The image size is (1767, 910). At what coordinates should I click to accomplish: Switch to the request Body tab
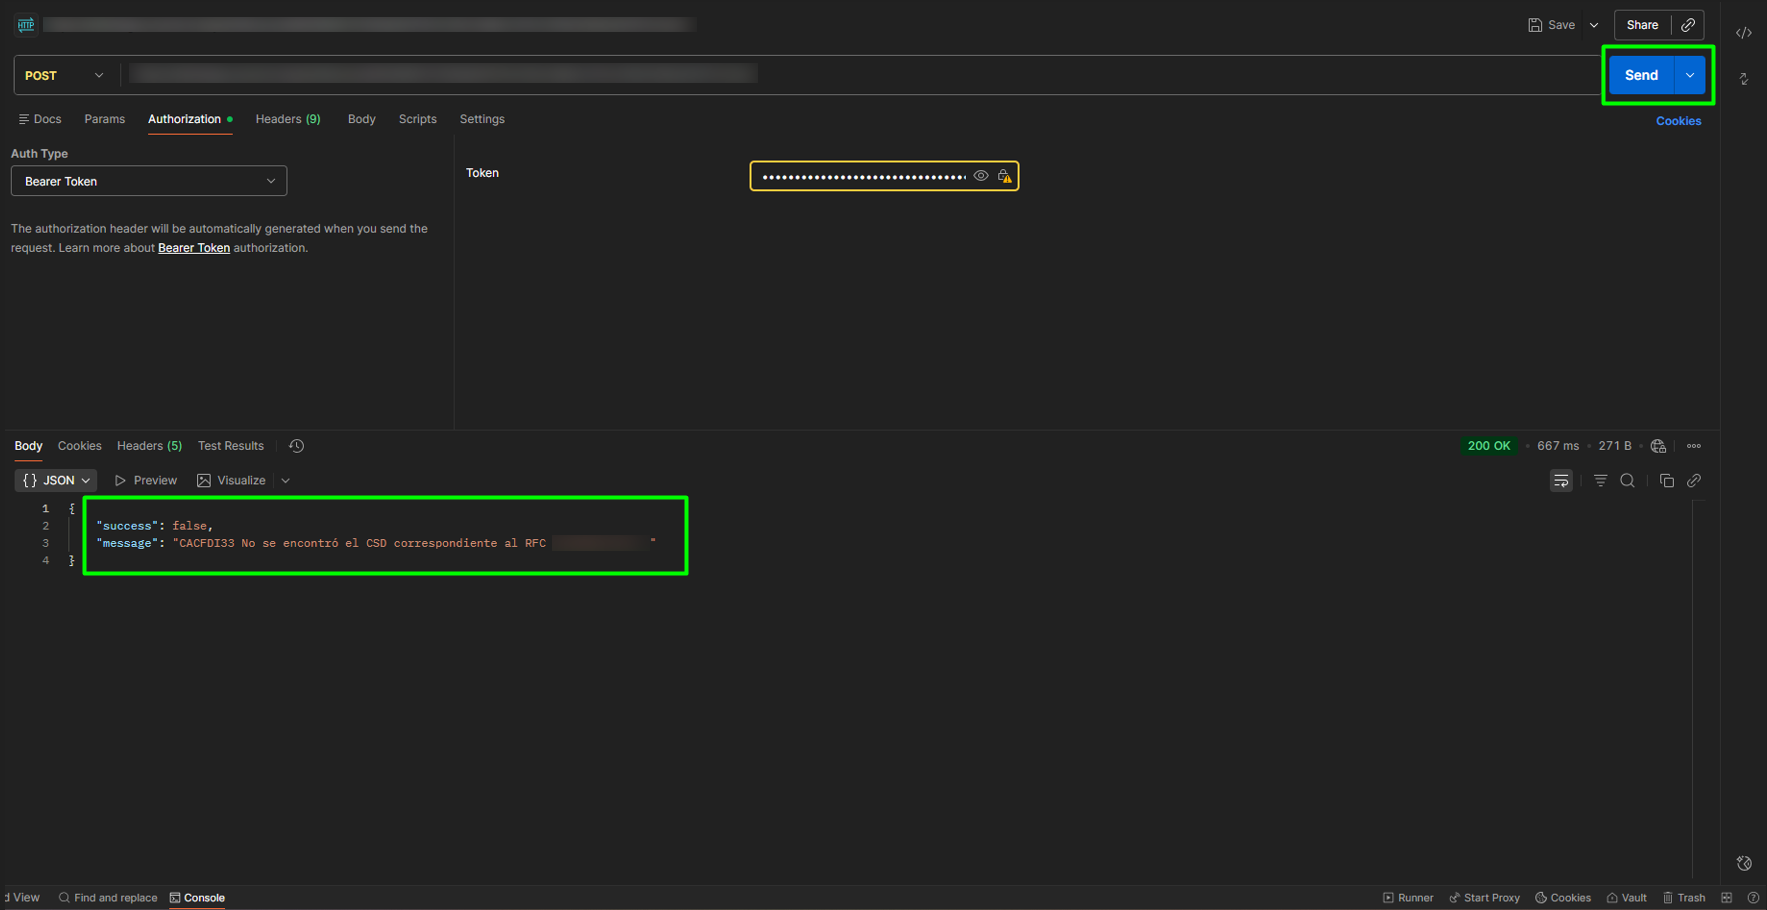tap(361, 119)
